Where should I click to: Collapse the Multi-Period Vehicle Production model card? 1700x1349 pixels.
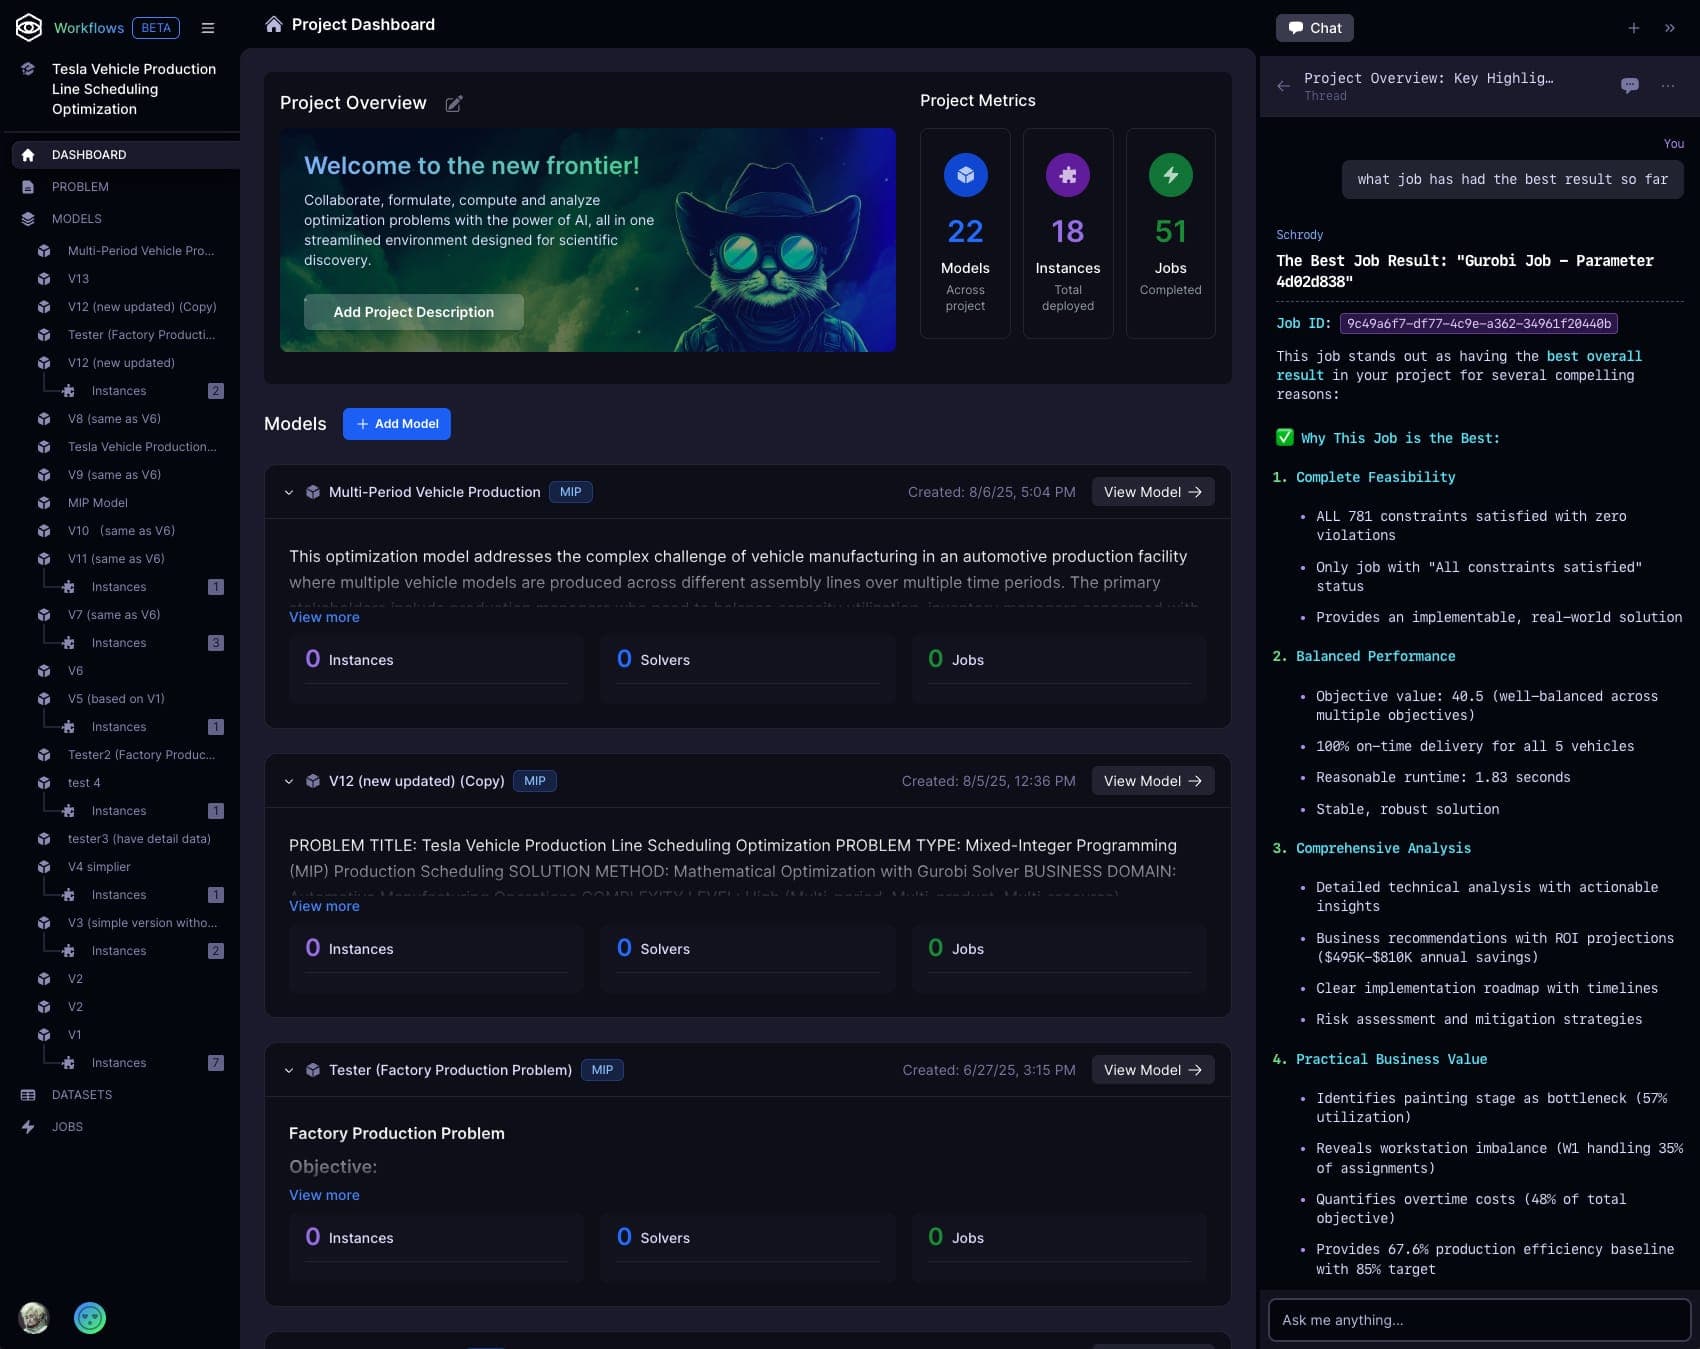point(289,492)
